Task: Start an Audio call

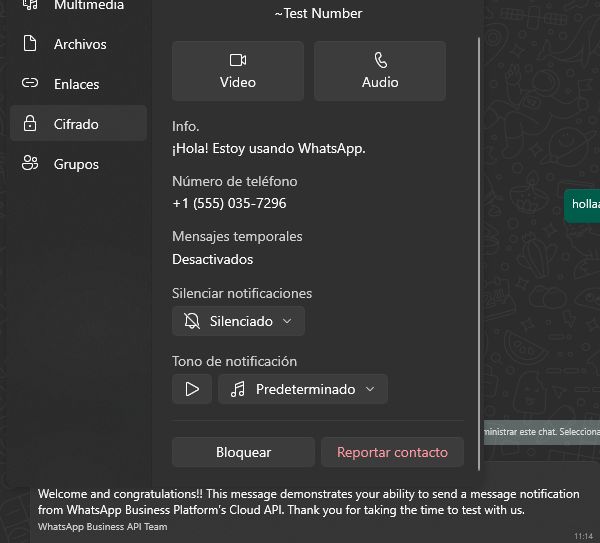Action: [x=380, y=71]
